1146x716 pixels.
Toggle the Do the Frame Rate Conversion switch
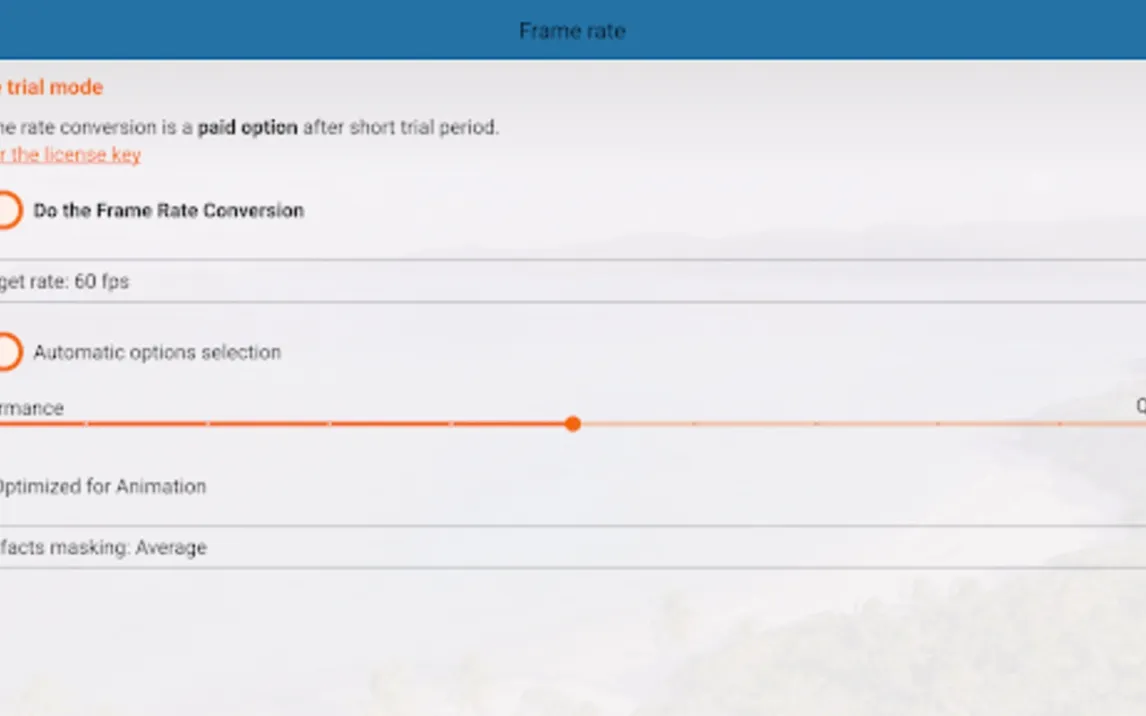[x=8, y=211]
